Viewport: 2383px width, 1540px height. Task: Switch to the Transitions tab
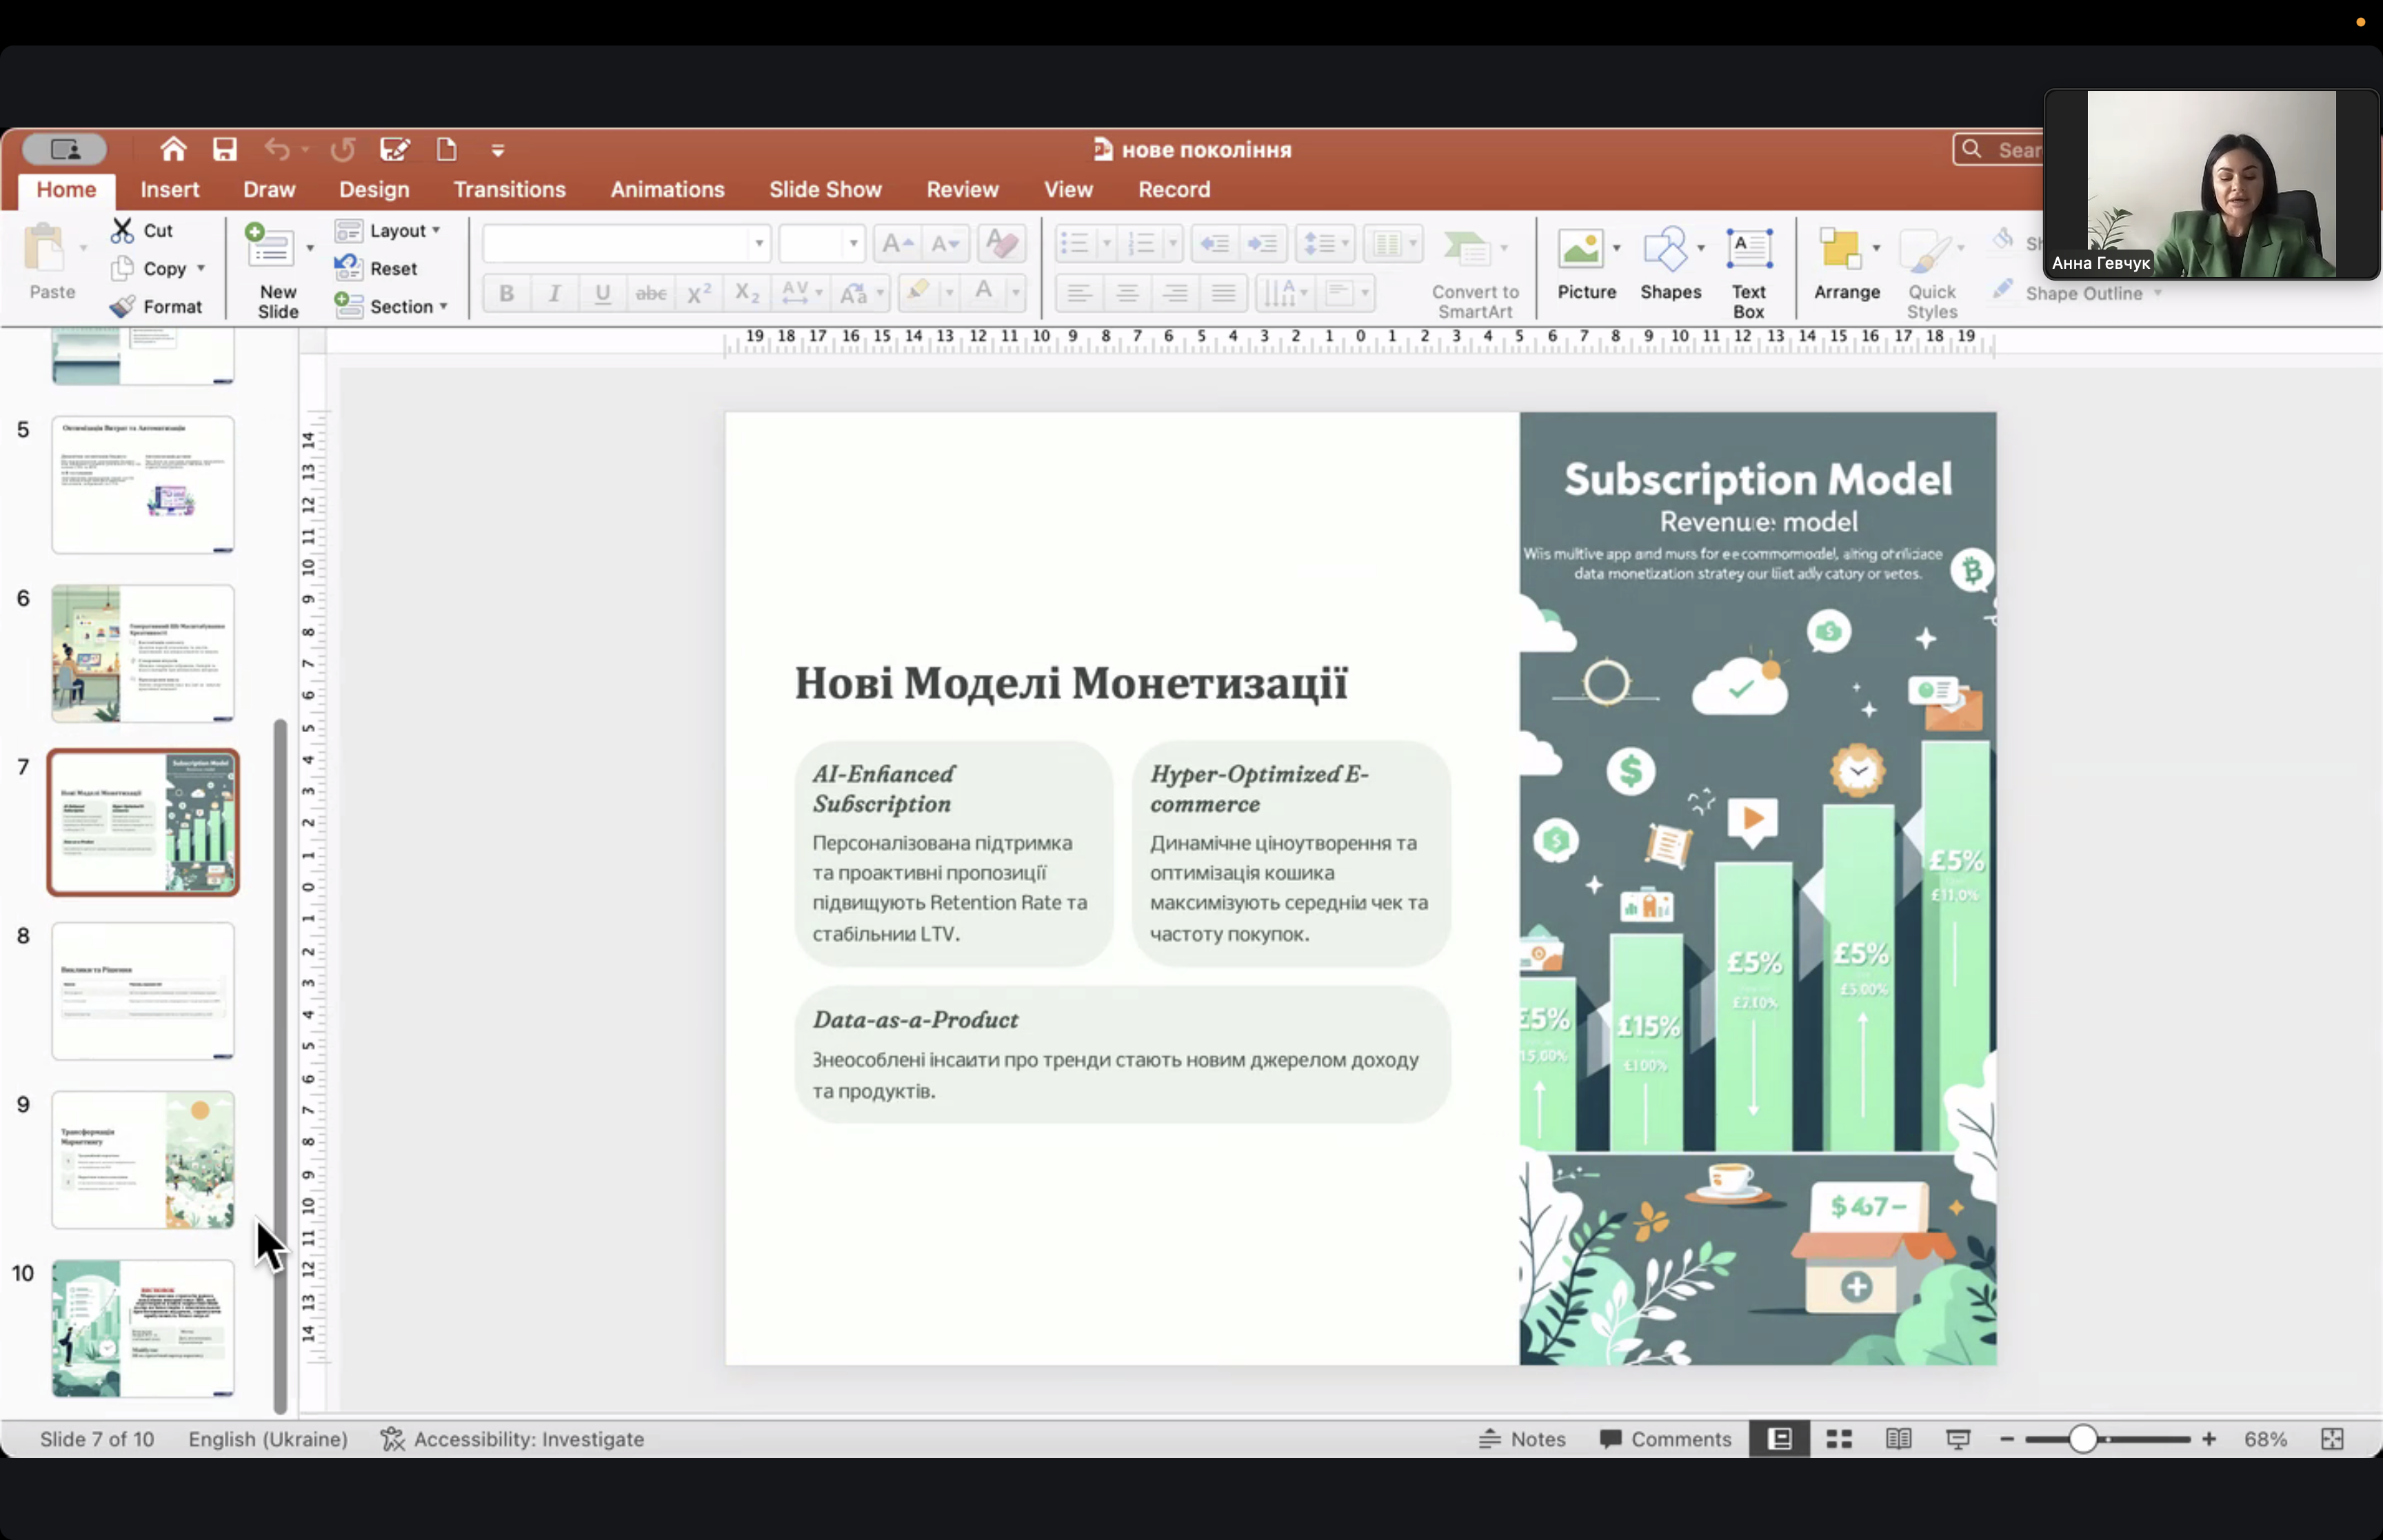(x=509, y=189)
